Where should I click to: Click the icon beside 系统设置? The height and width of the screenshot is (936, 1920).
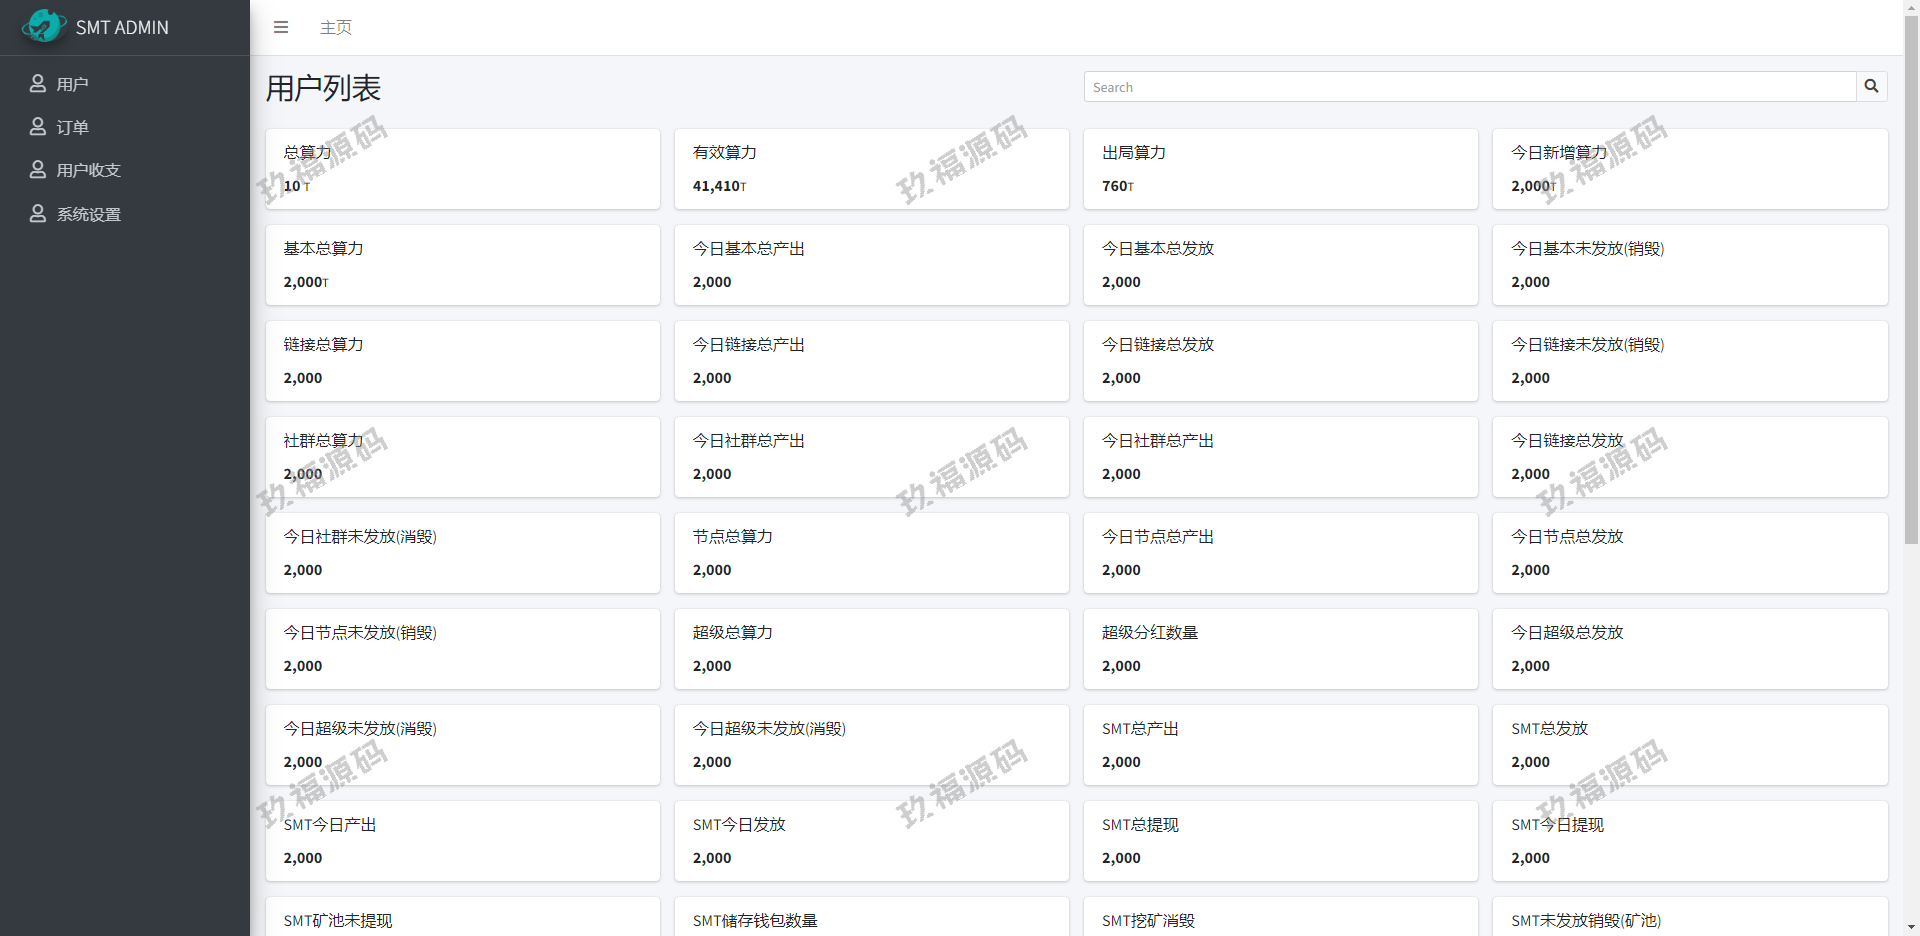tap(38, 214)
